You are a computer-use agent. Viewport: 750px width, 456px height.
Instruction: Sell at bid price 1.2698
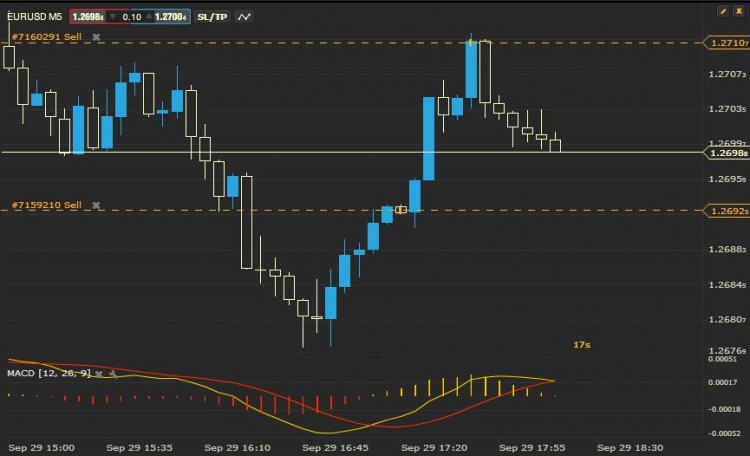pos(88,17)
